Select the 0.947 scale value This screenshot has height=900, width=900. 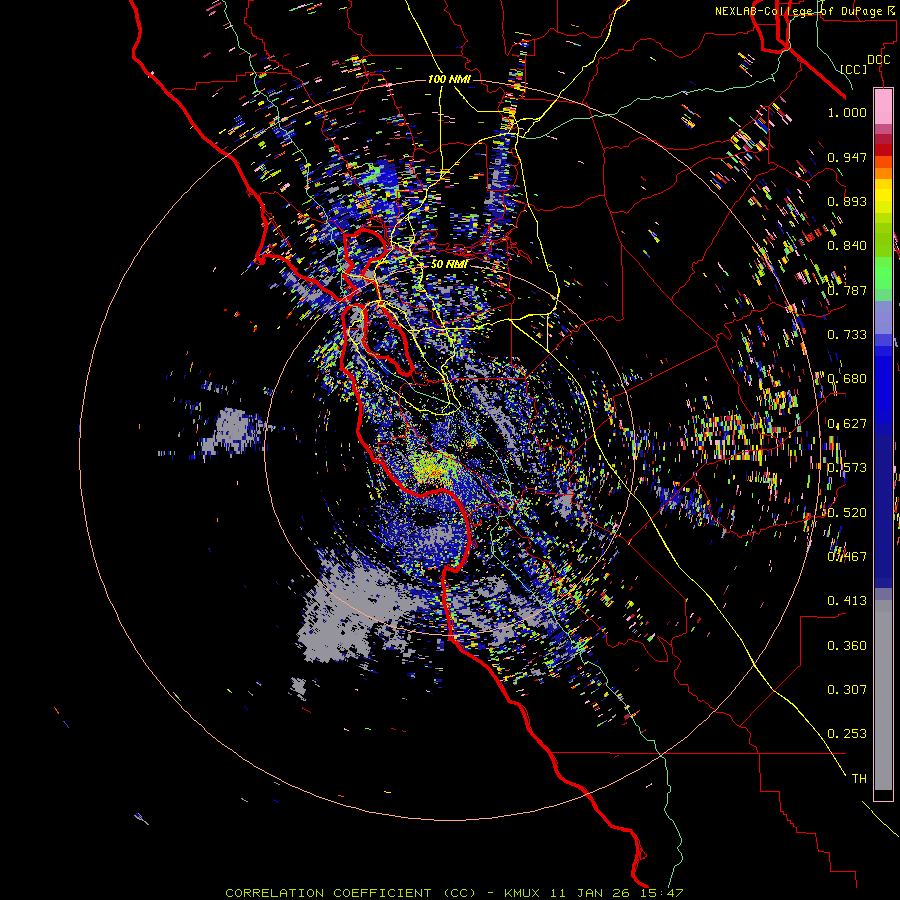click(x=847, y=157)
